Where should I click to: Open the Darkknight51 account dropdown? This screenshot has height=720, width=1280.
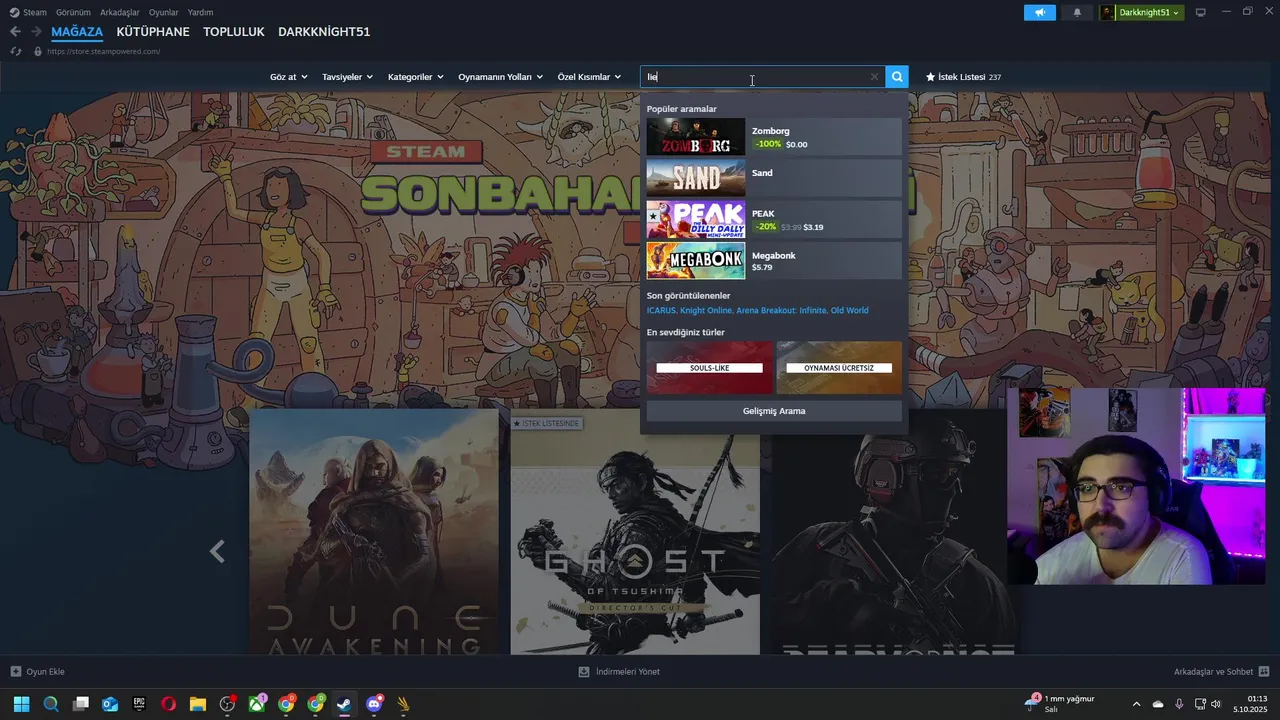pyautogui.click(x=1142, y=12)
